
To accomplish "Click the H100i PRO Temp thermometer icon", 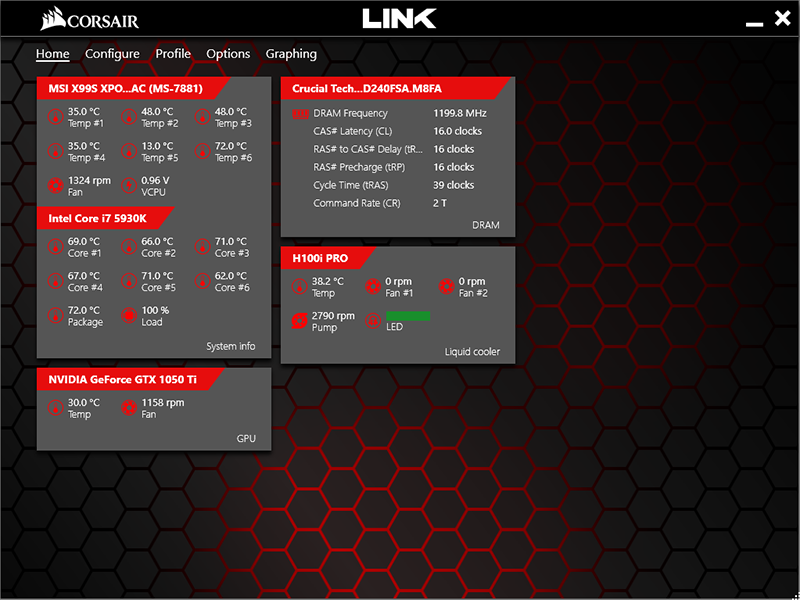I will tap(299, 287).
